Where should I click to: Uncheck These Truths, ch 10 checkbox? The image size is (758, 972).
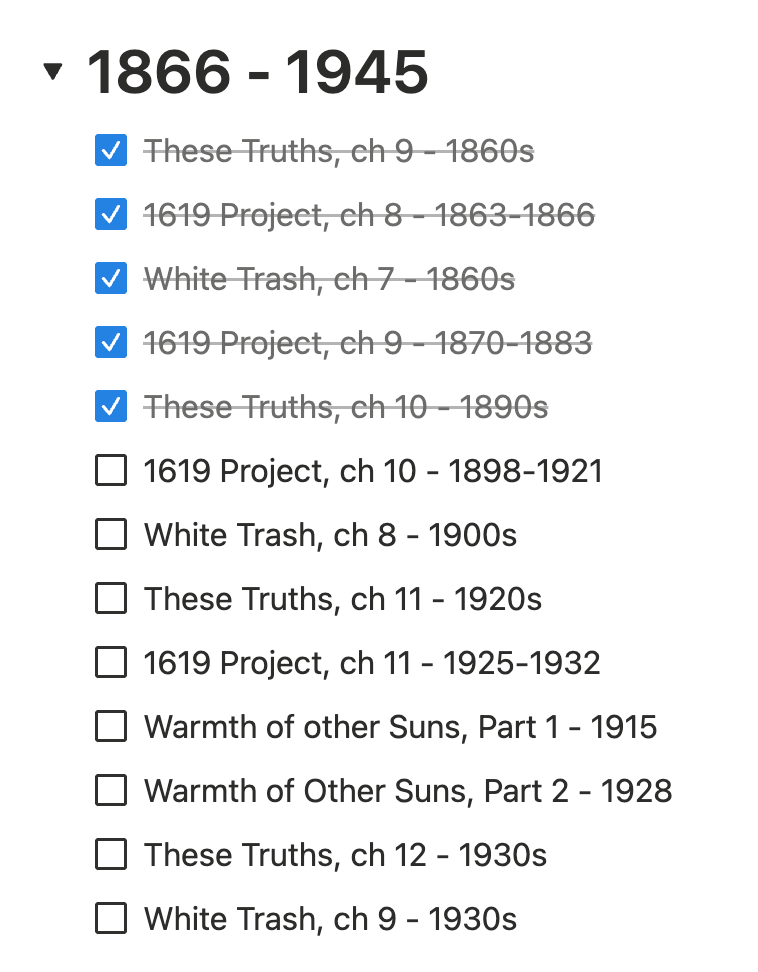111,407
